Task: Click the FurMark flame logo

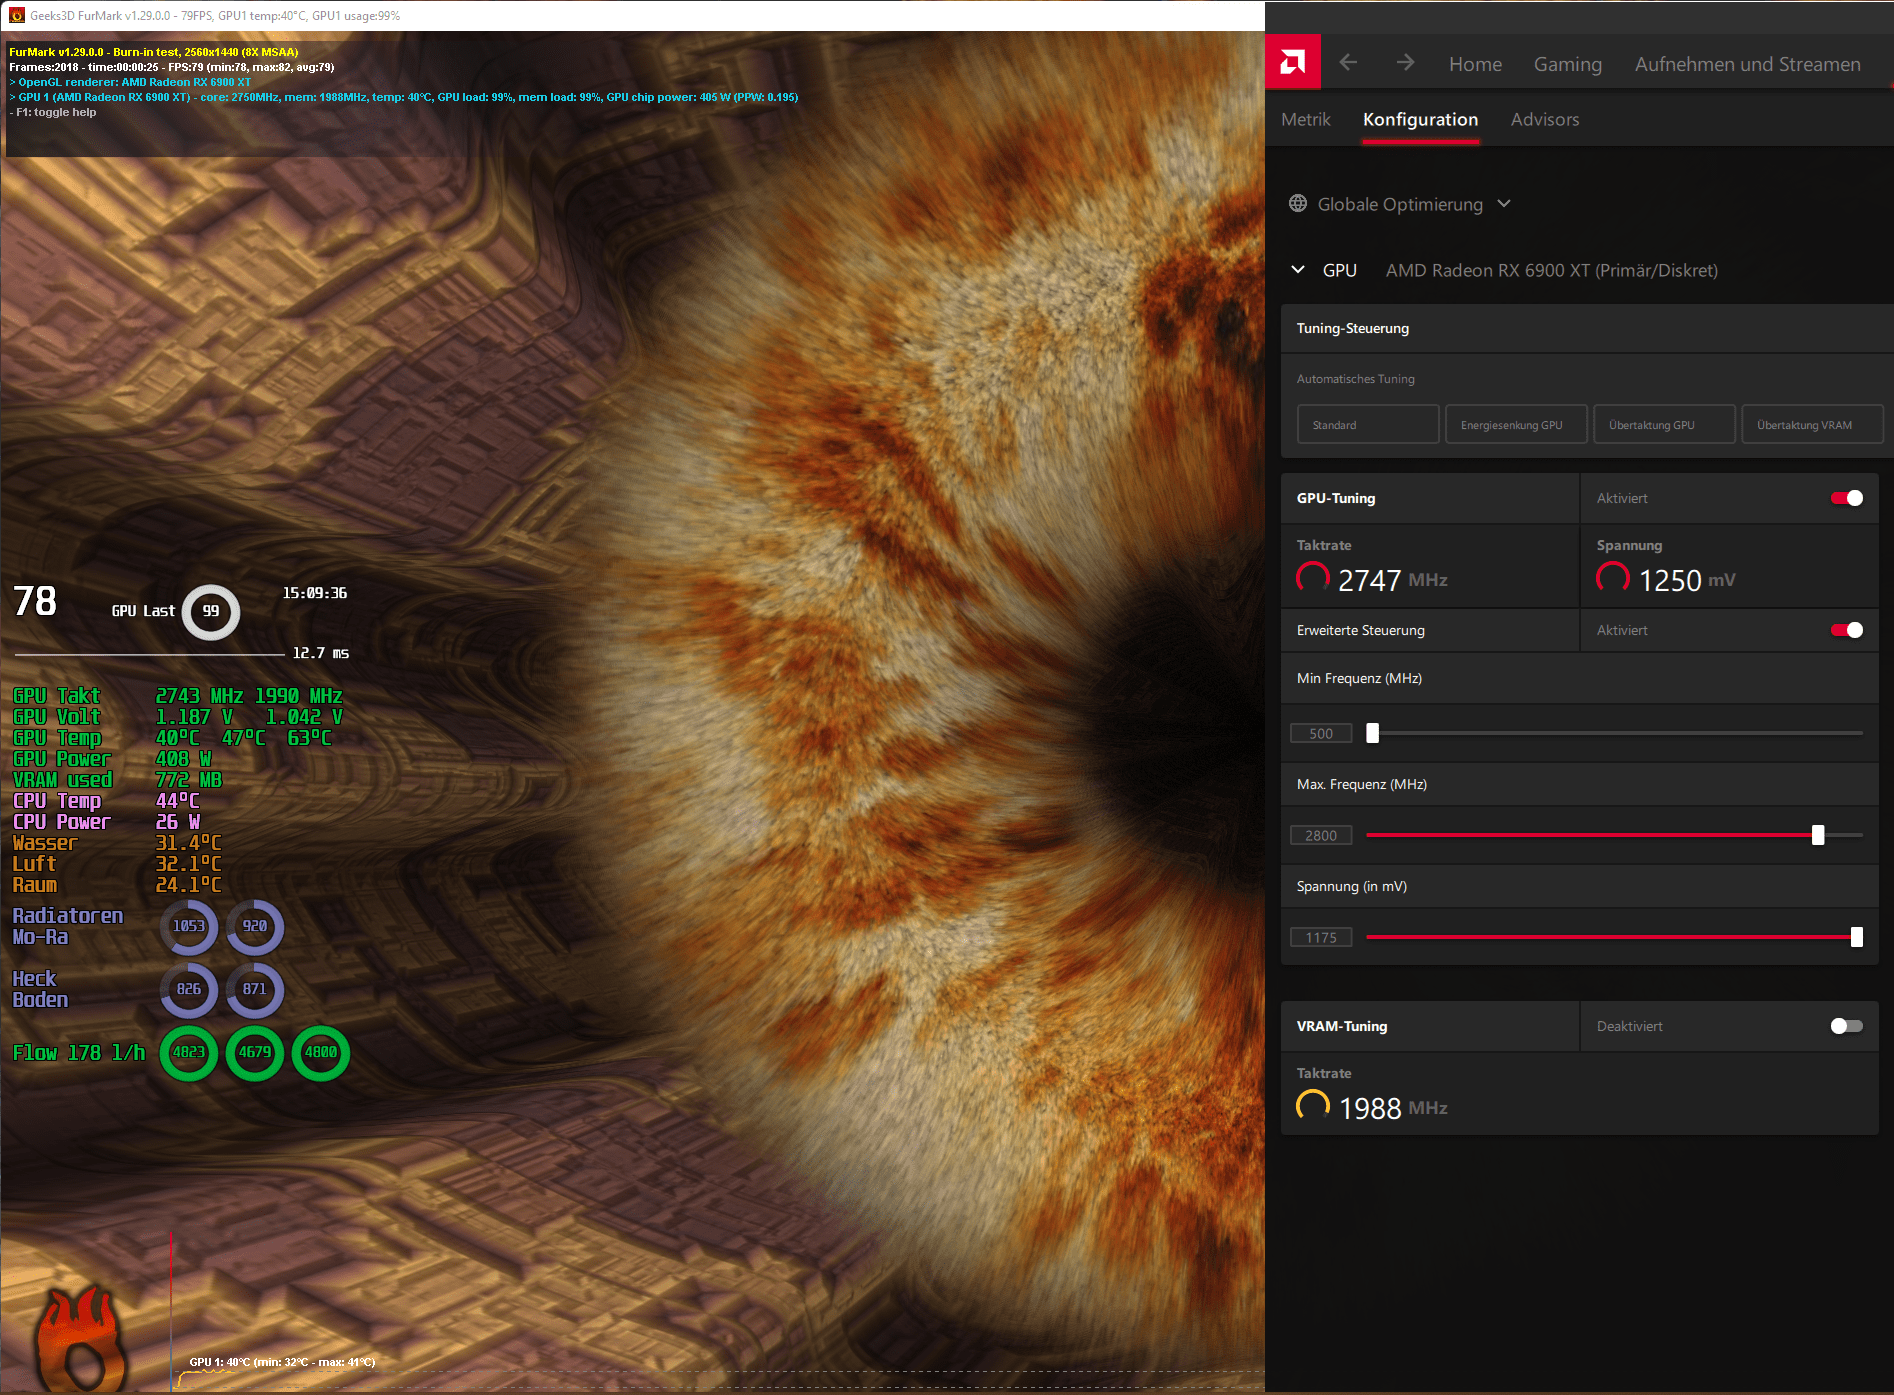Action: (x=82, y=1340)
